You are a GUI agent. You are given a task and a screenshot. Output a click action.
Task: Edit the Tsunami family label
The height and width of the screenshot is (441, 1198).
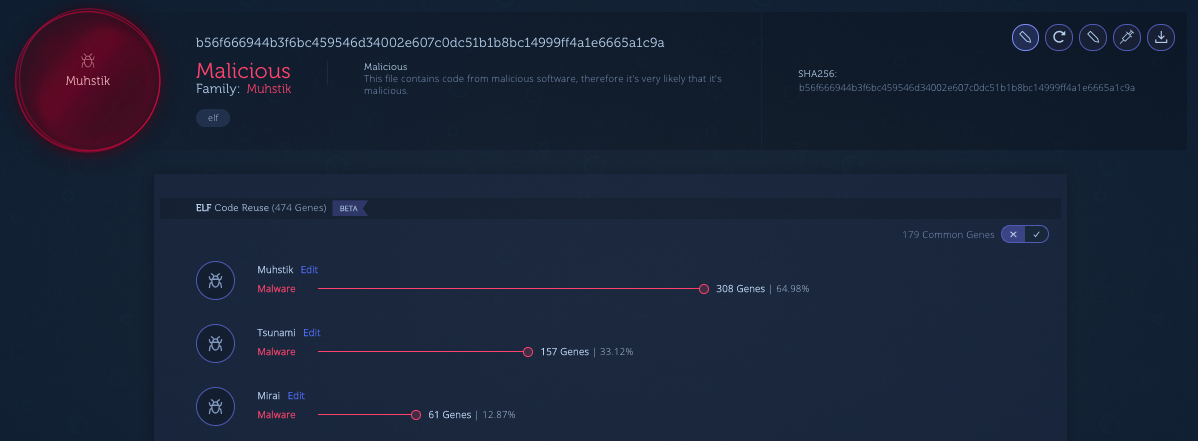click(312, 332)
